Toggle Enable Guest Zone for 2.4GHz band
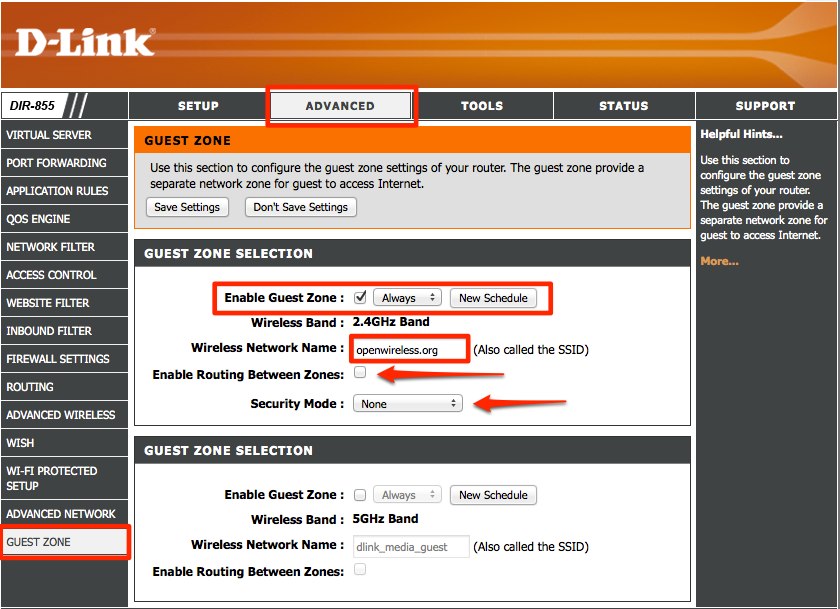Viewport: 840px width, 609px height. [x=360, y=297]
